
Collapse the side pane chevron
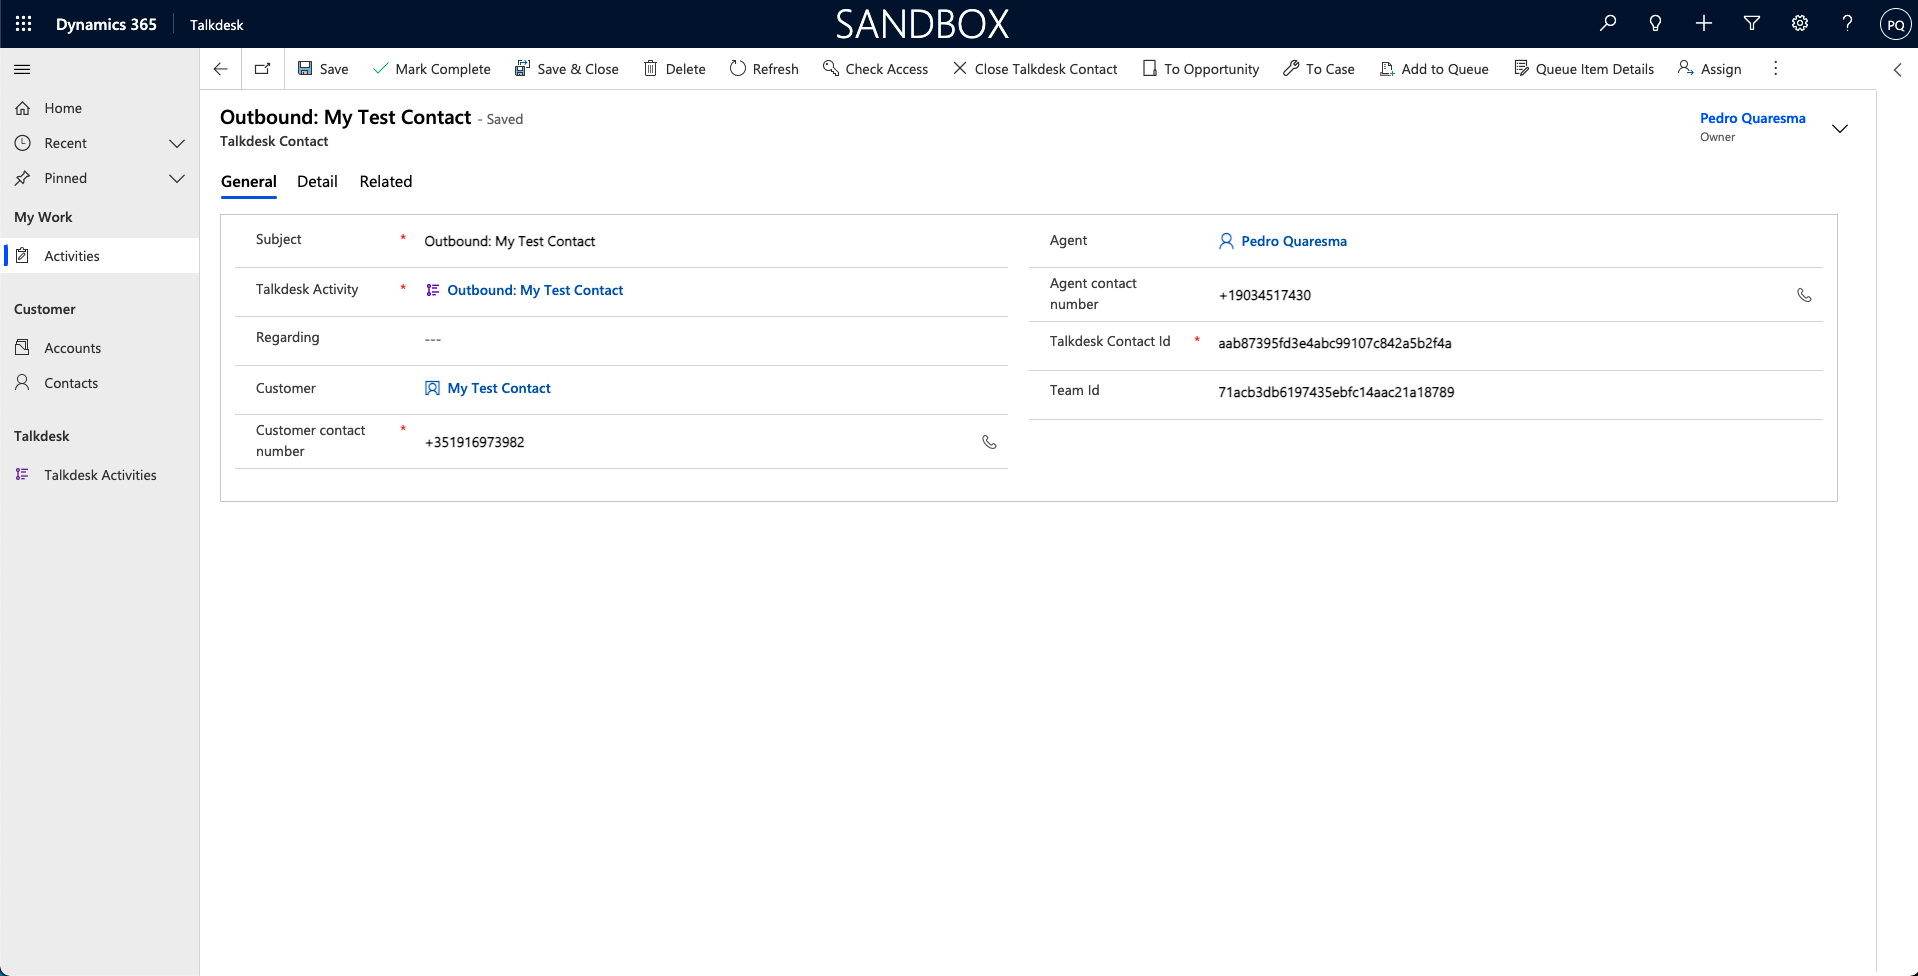[1898, 69]
